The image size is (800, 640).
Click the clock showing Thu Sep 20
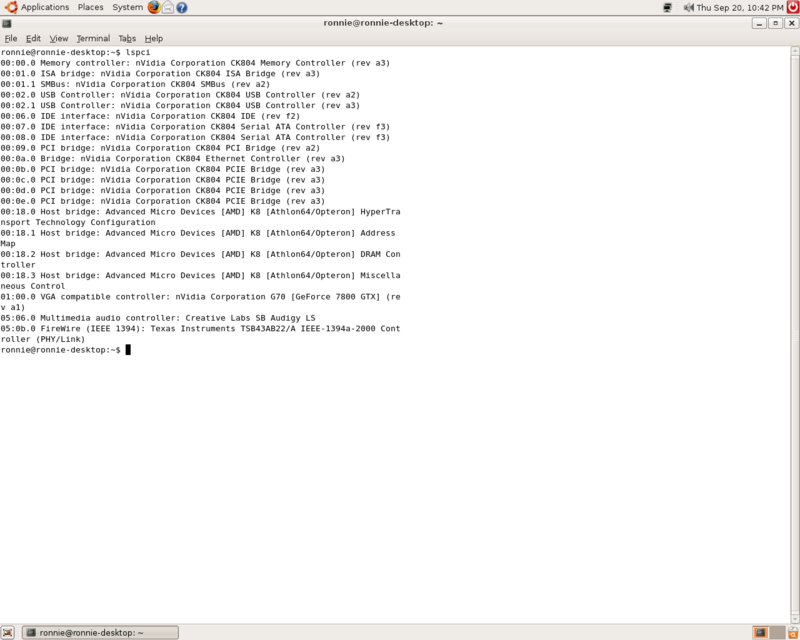pyautogui.click(x=740, y=8)
